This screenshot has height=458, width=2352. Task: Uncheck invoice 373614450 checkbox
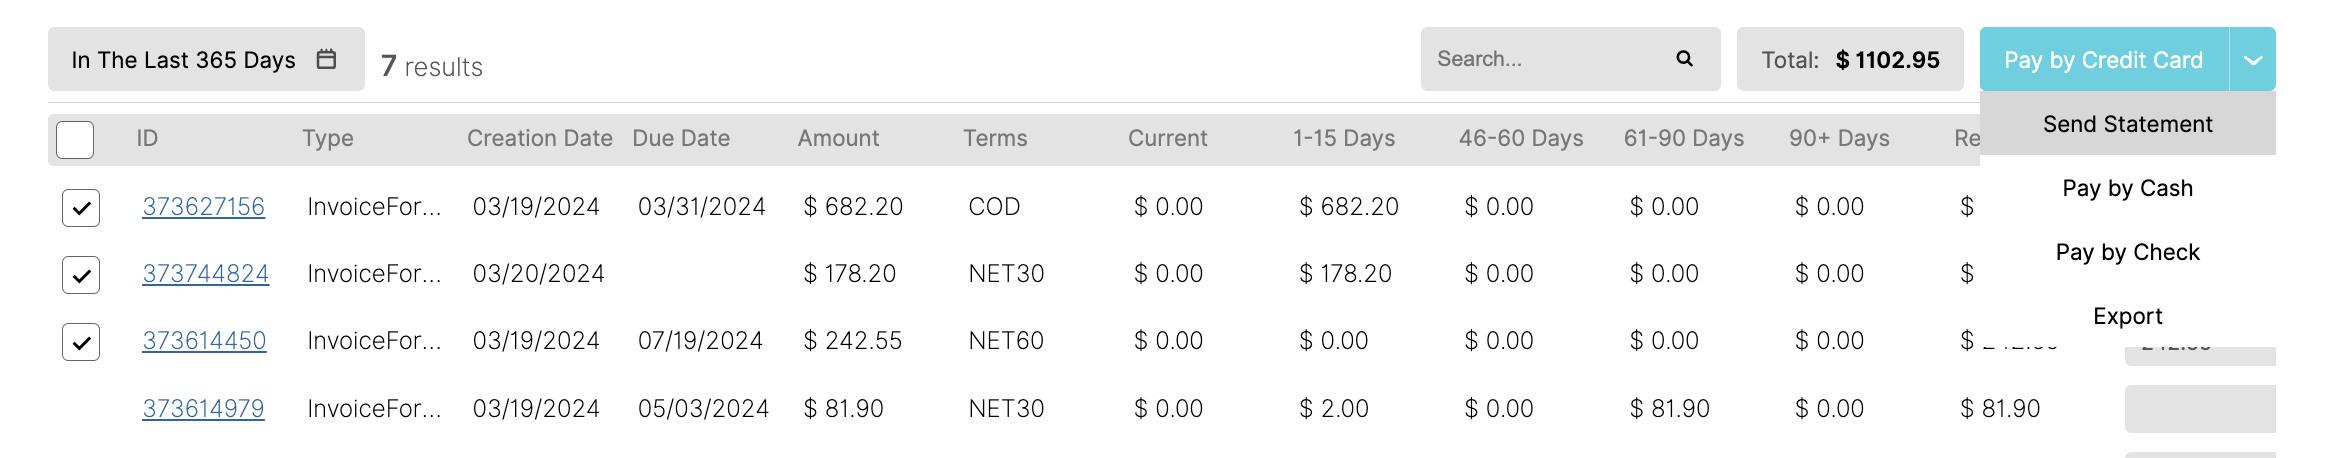81,341
